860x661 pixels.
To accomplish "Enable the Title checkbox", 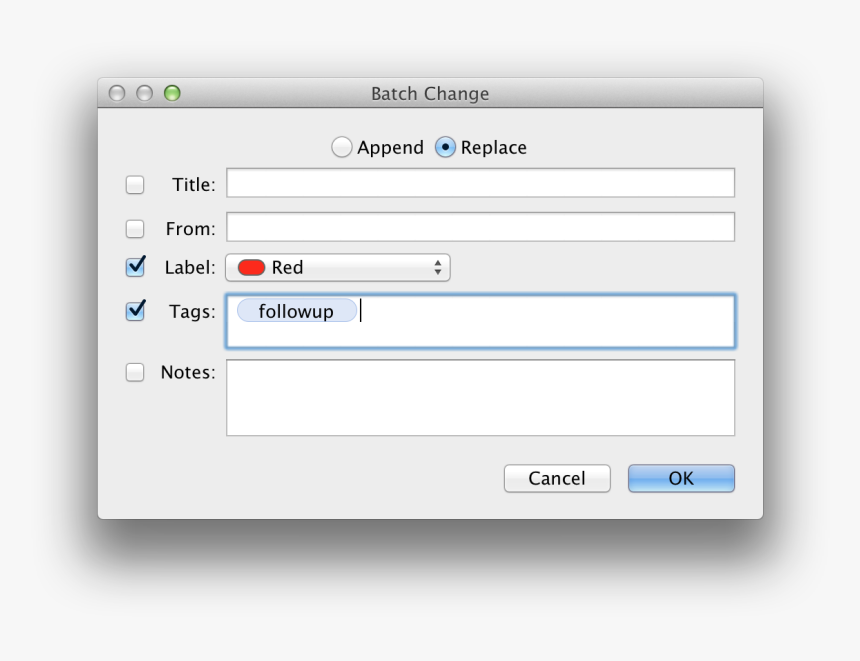I will pos(135,184).
